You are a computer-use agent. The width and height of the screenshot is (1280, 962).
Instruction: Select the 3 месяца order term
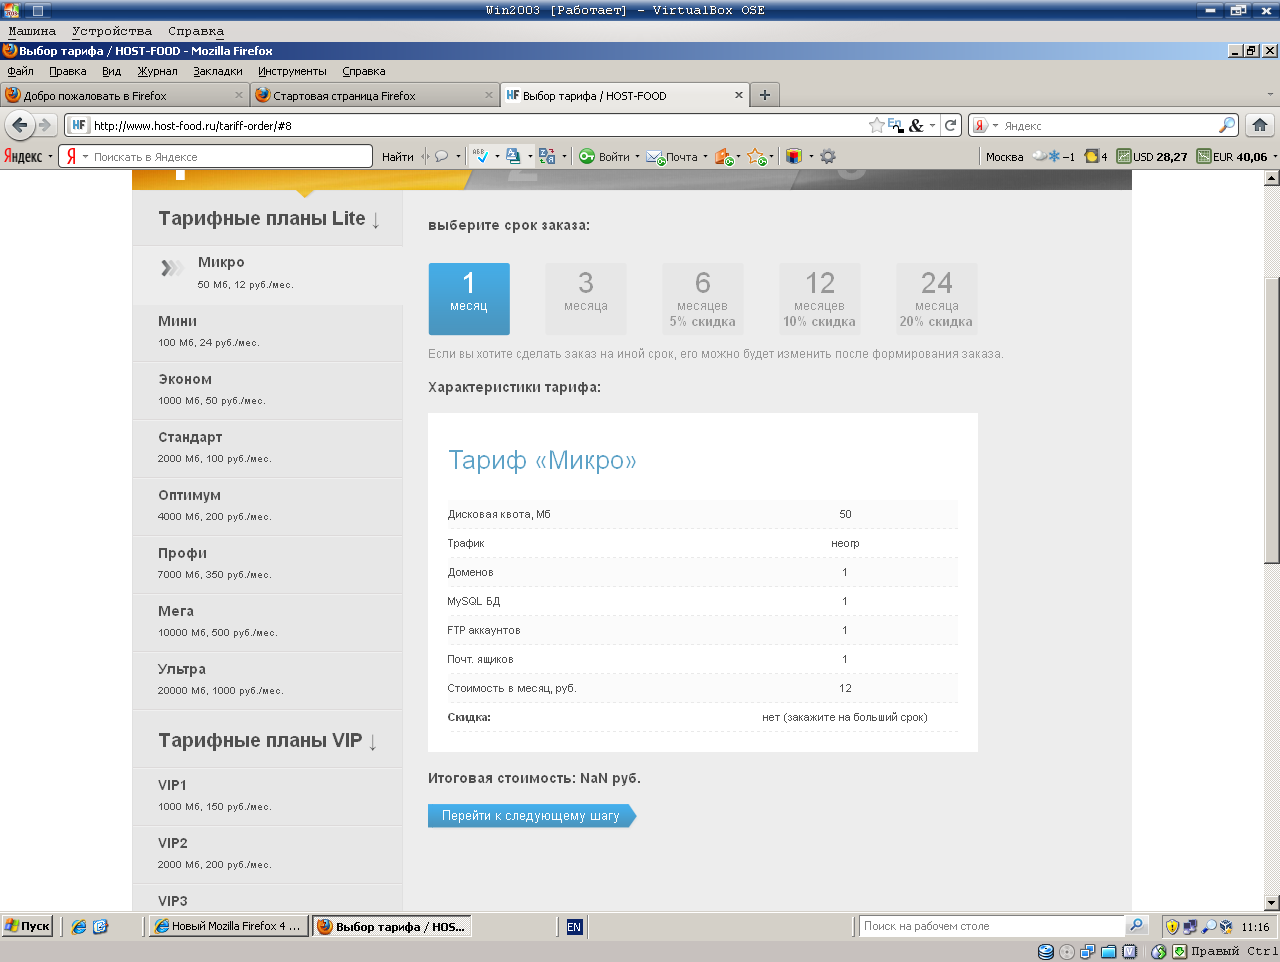(586, 299)
